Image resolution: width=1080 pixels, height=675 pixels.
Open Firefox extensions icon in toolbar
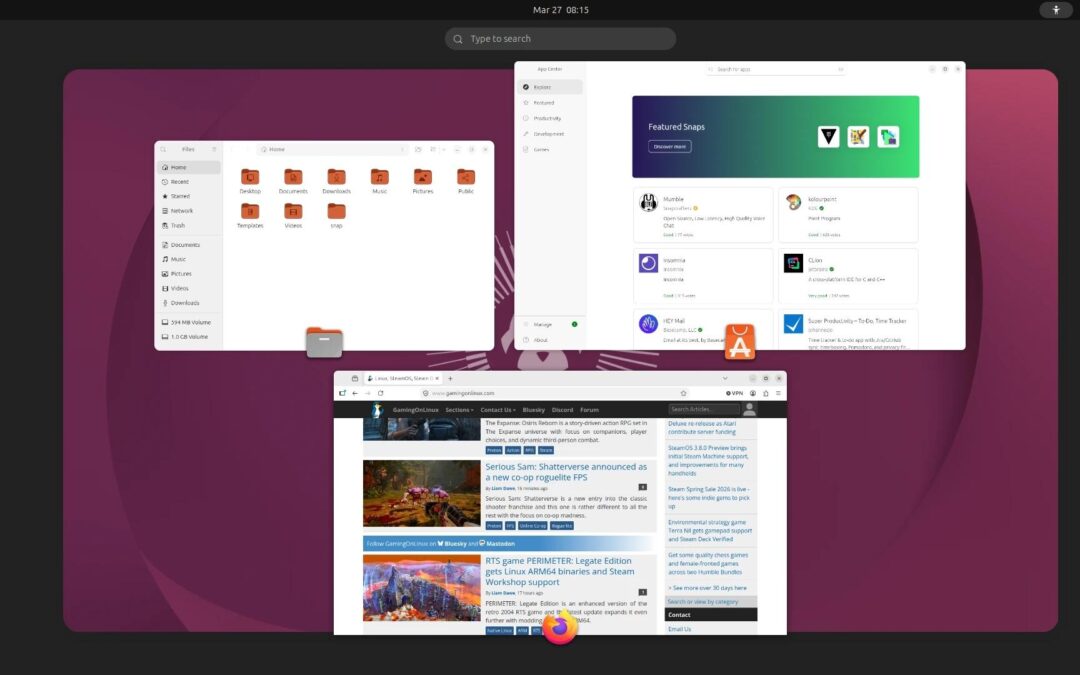(x=765, y=393)
